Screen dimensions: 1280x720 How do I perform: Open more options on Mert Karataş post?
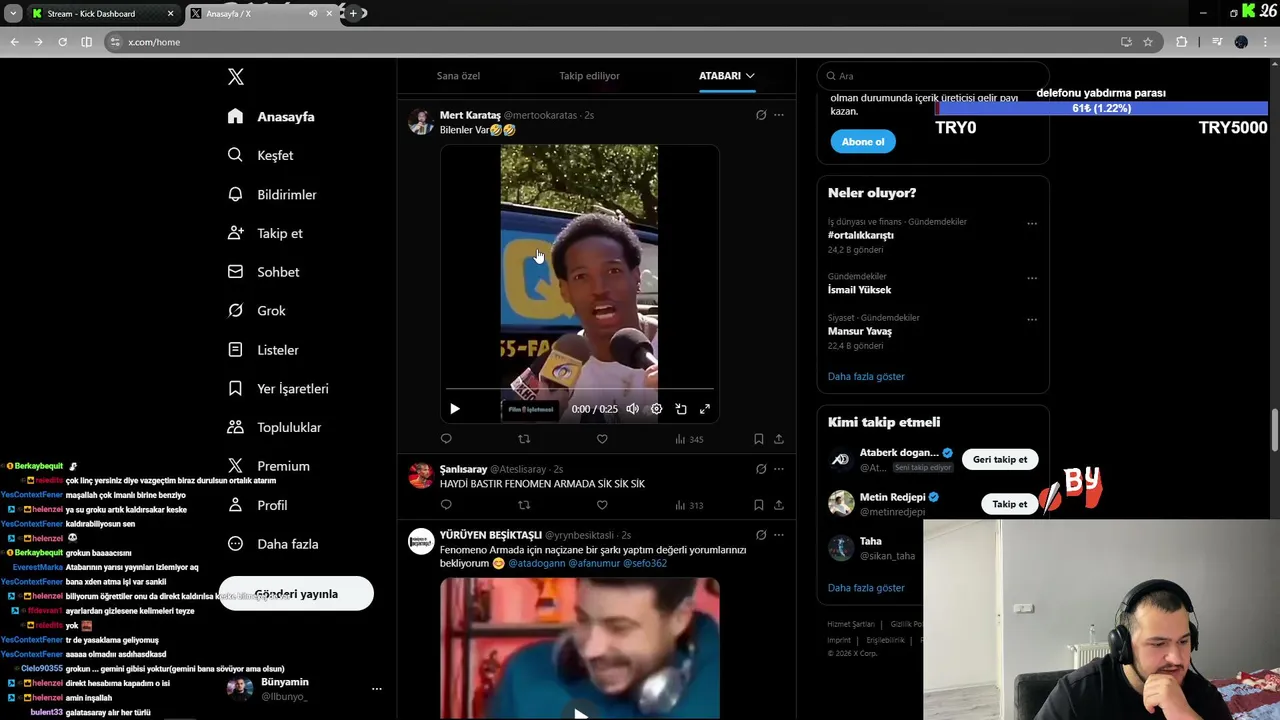tap(779, 115)
